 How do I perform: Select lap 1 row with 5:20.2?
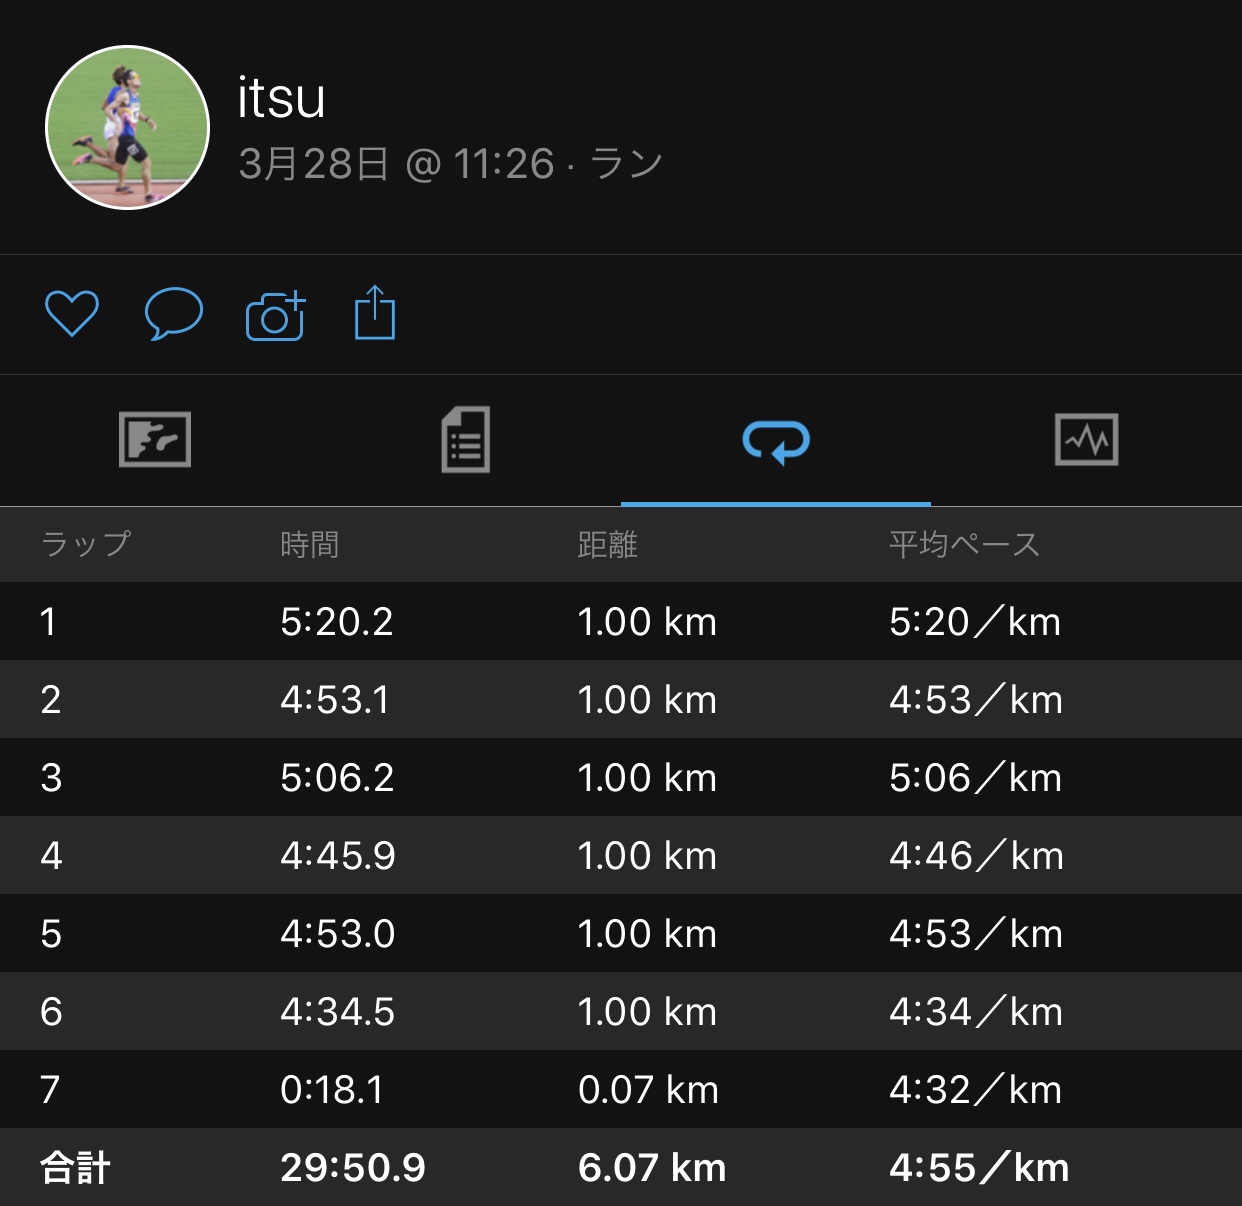pos(336,622)
